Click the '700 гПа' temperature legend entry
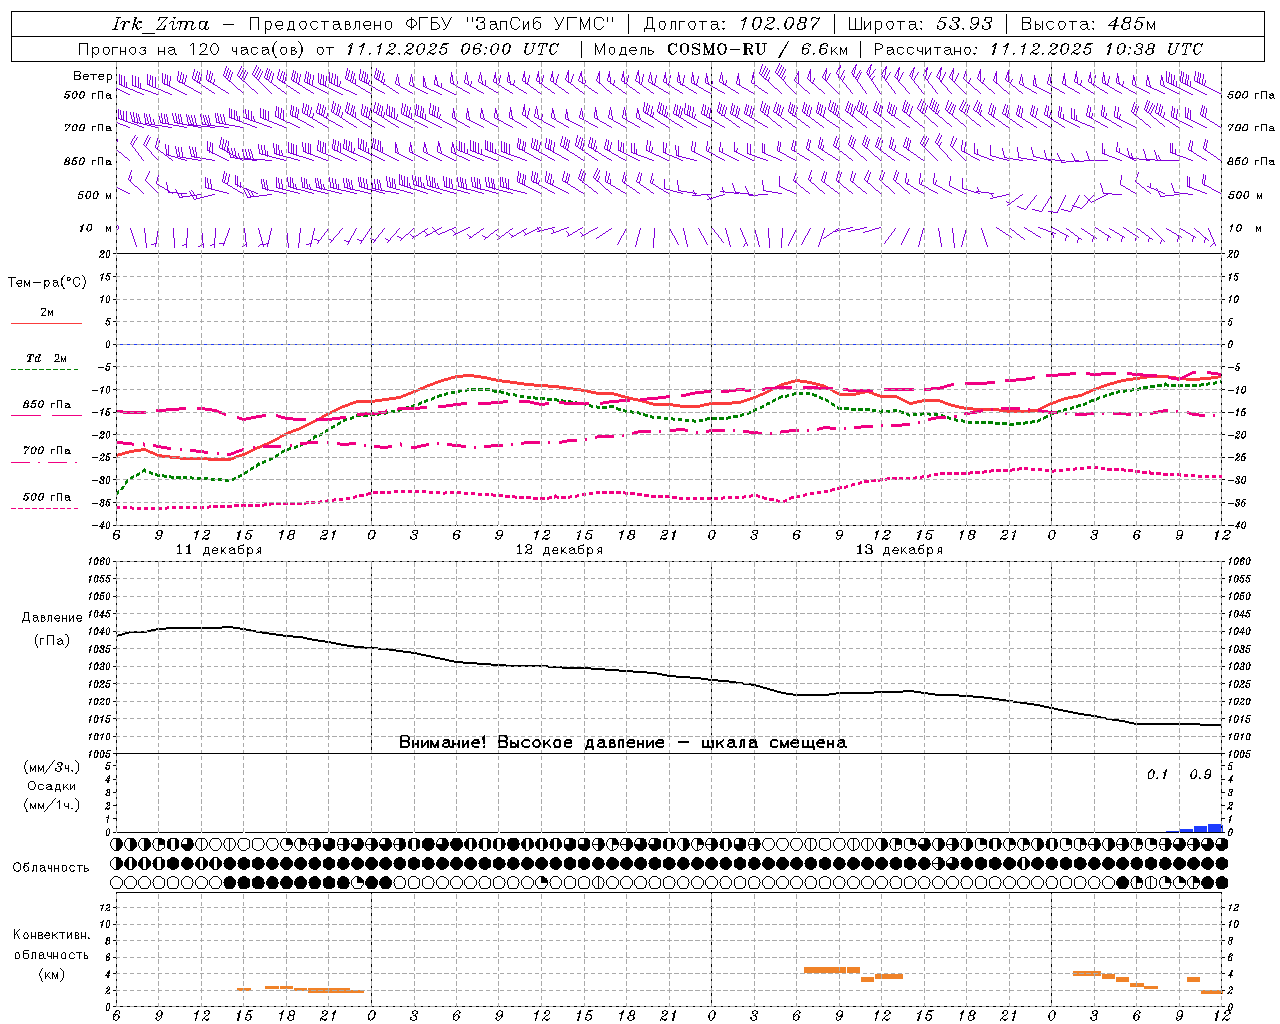1280x1024 pixels. point(46,450)
